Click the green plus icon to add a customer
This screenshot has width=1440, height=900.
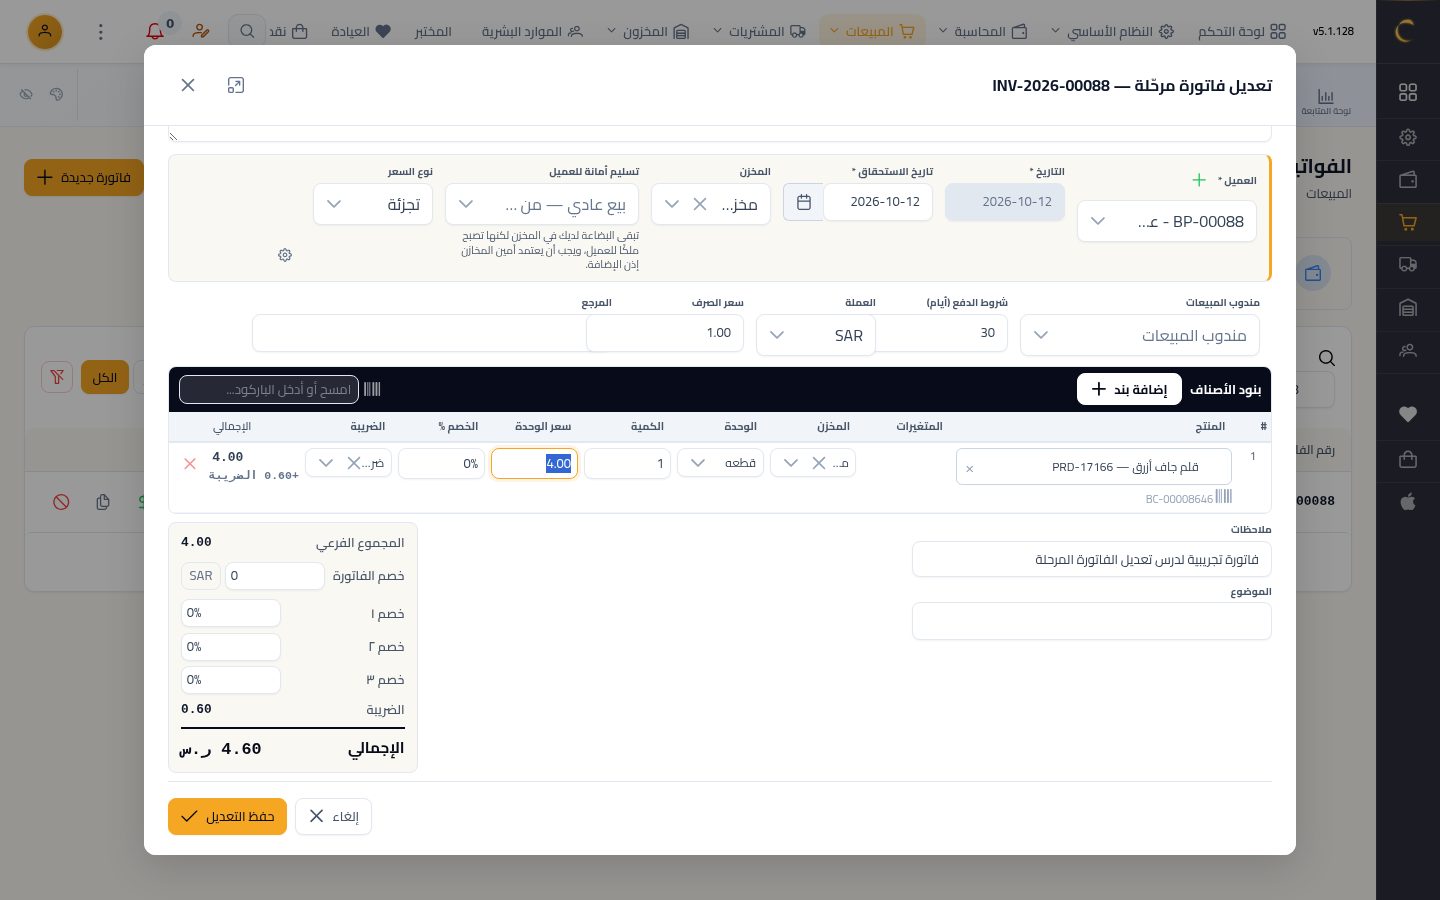point(1199,180)
